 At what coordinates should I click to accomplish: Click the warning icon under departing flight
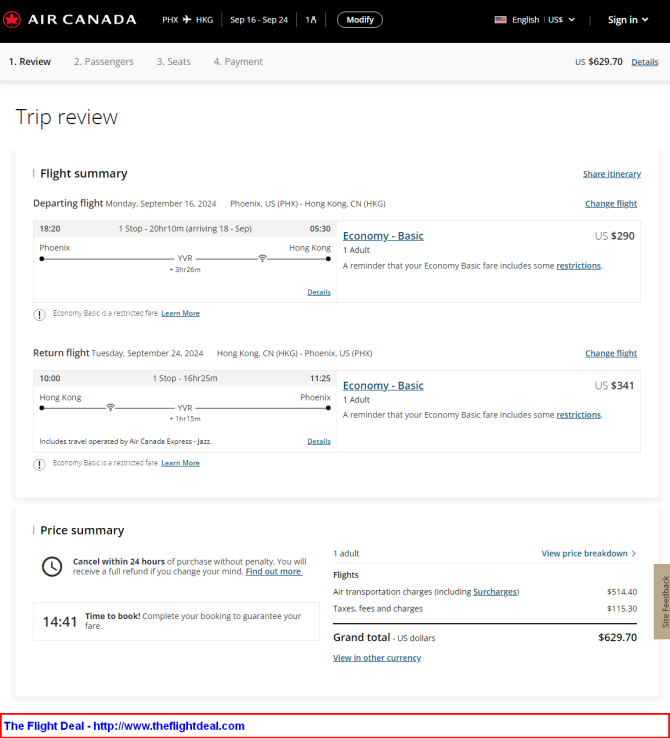[x=40, y=314]
